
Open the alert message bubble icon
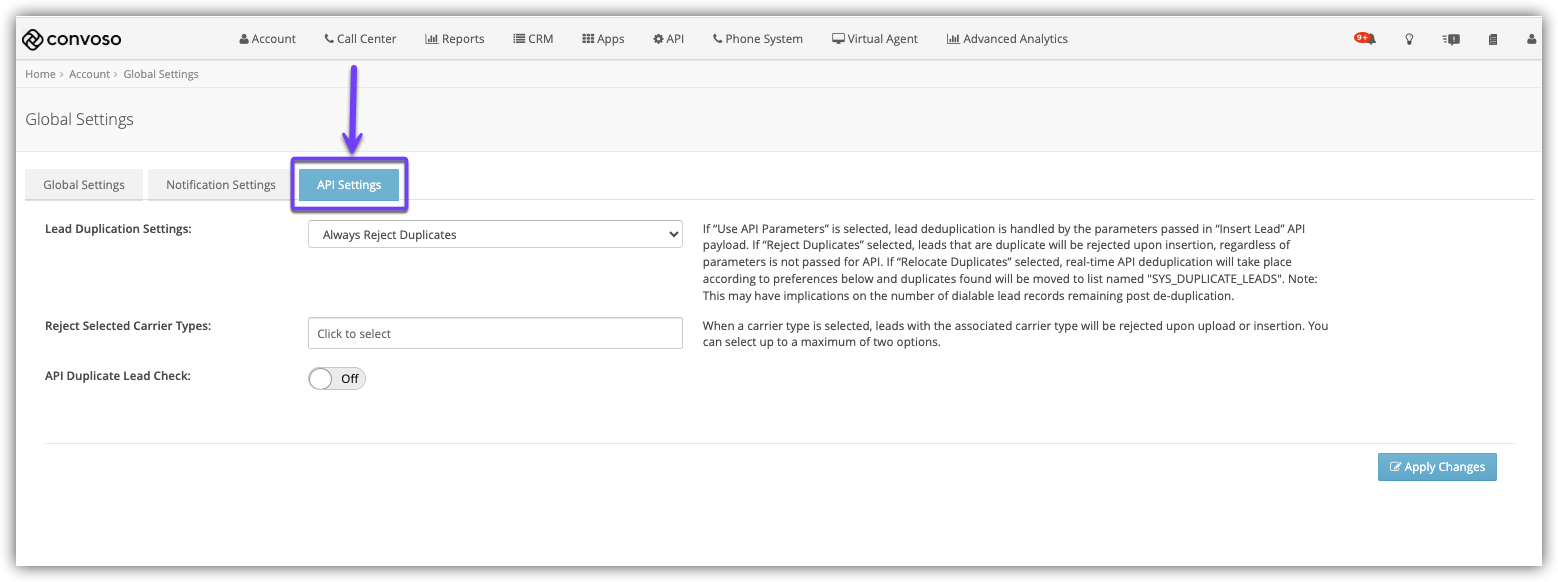click(x=1451, y=39)
